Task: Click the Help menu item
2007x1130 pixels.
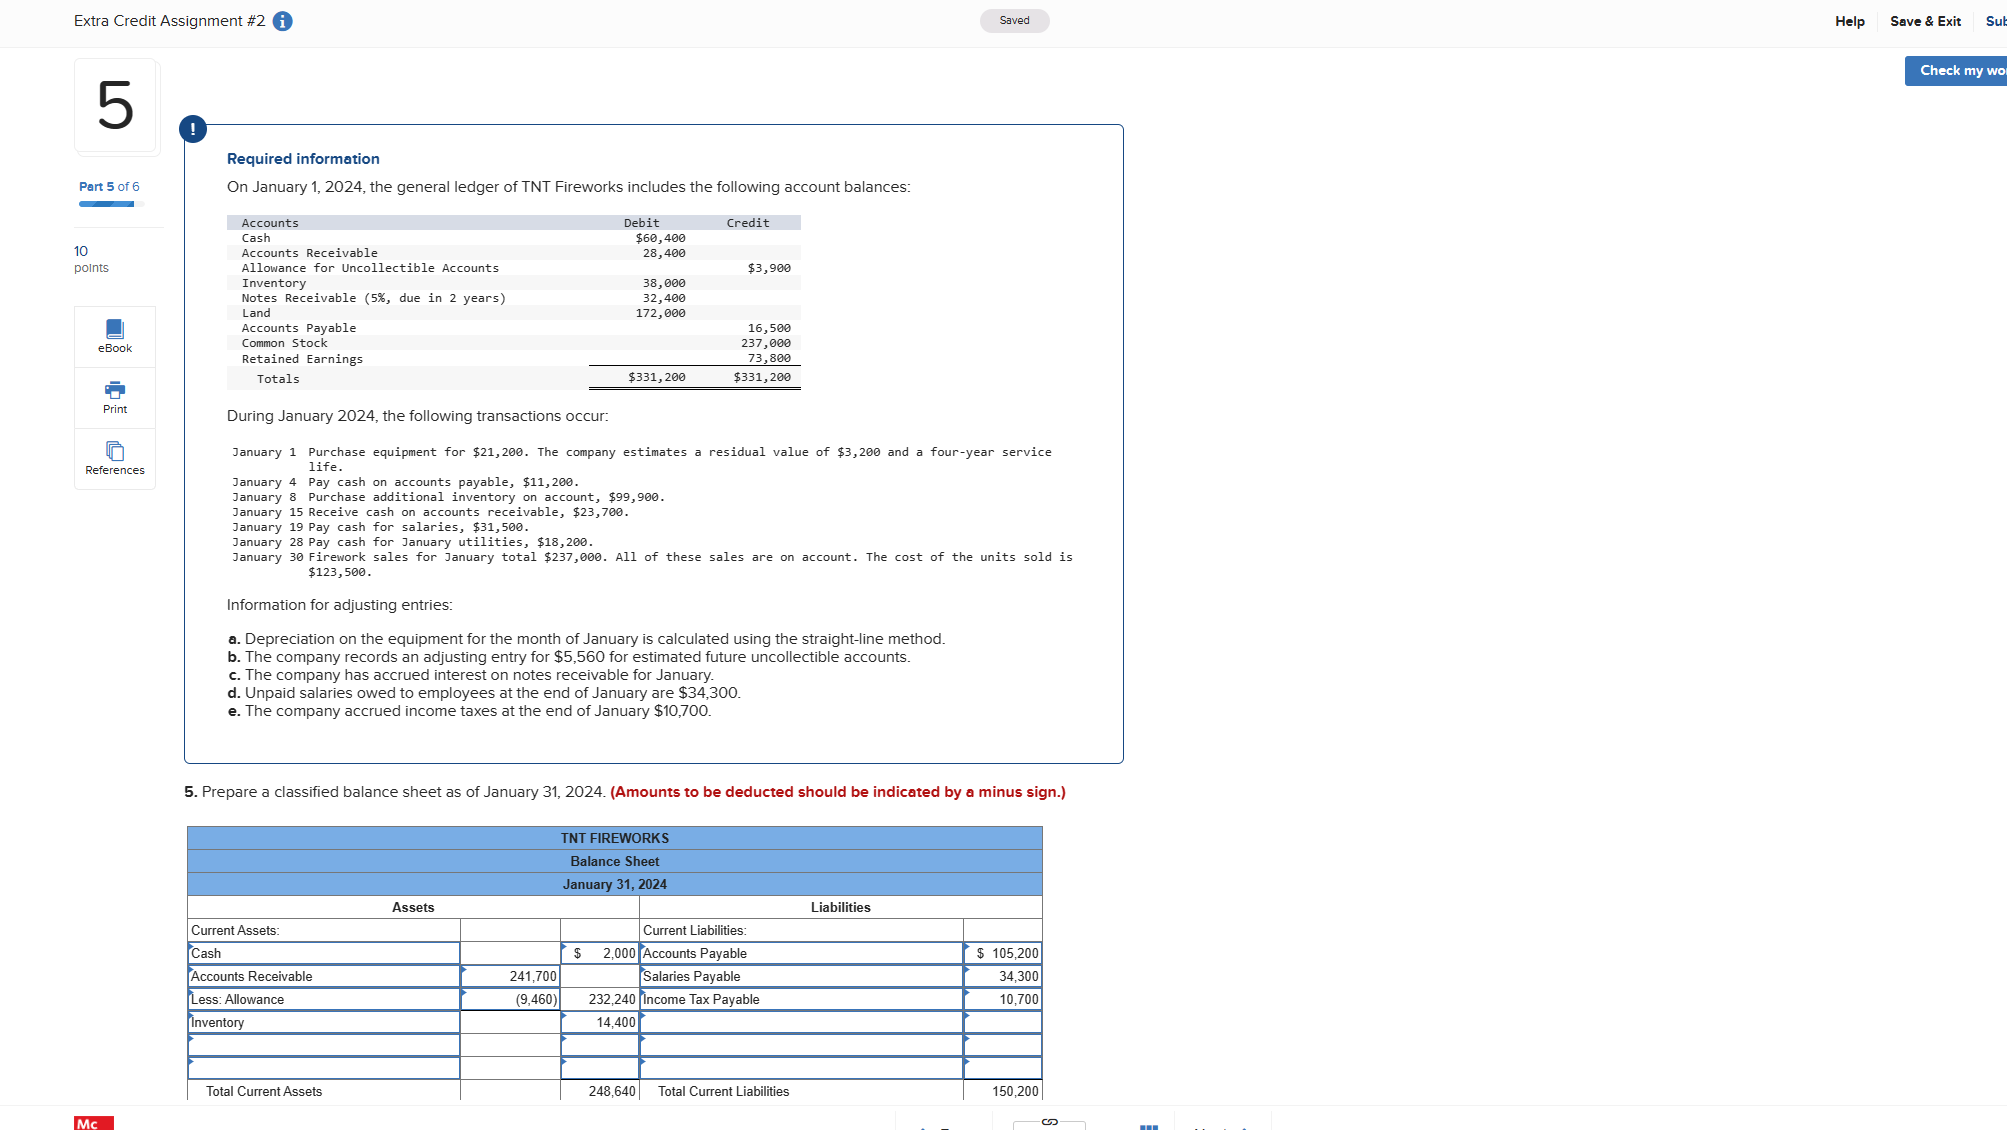Action: coord(1849,21)
